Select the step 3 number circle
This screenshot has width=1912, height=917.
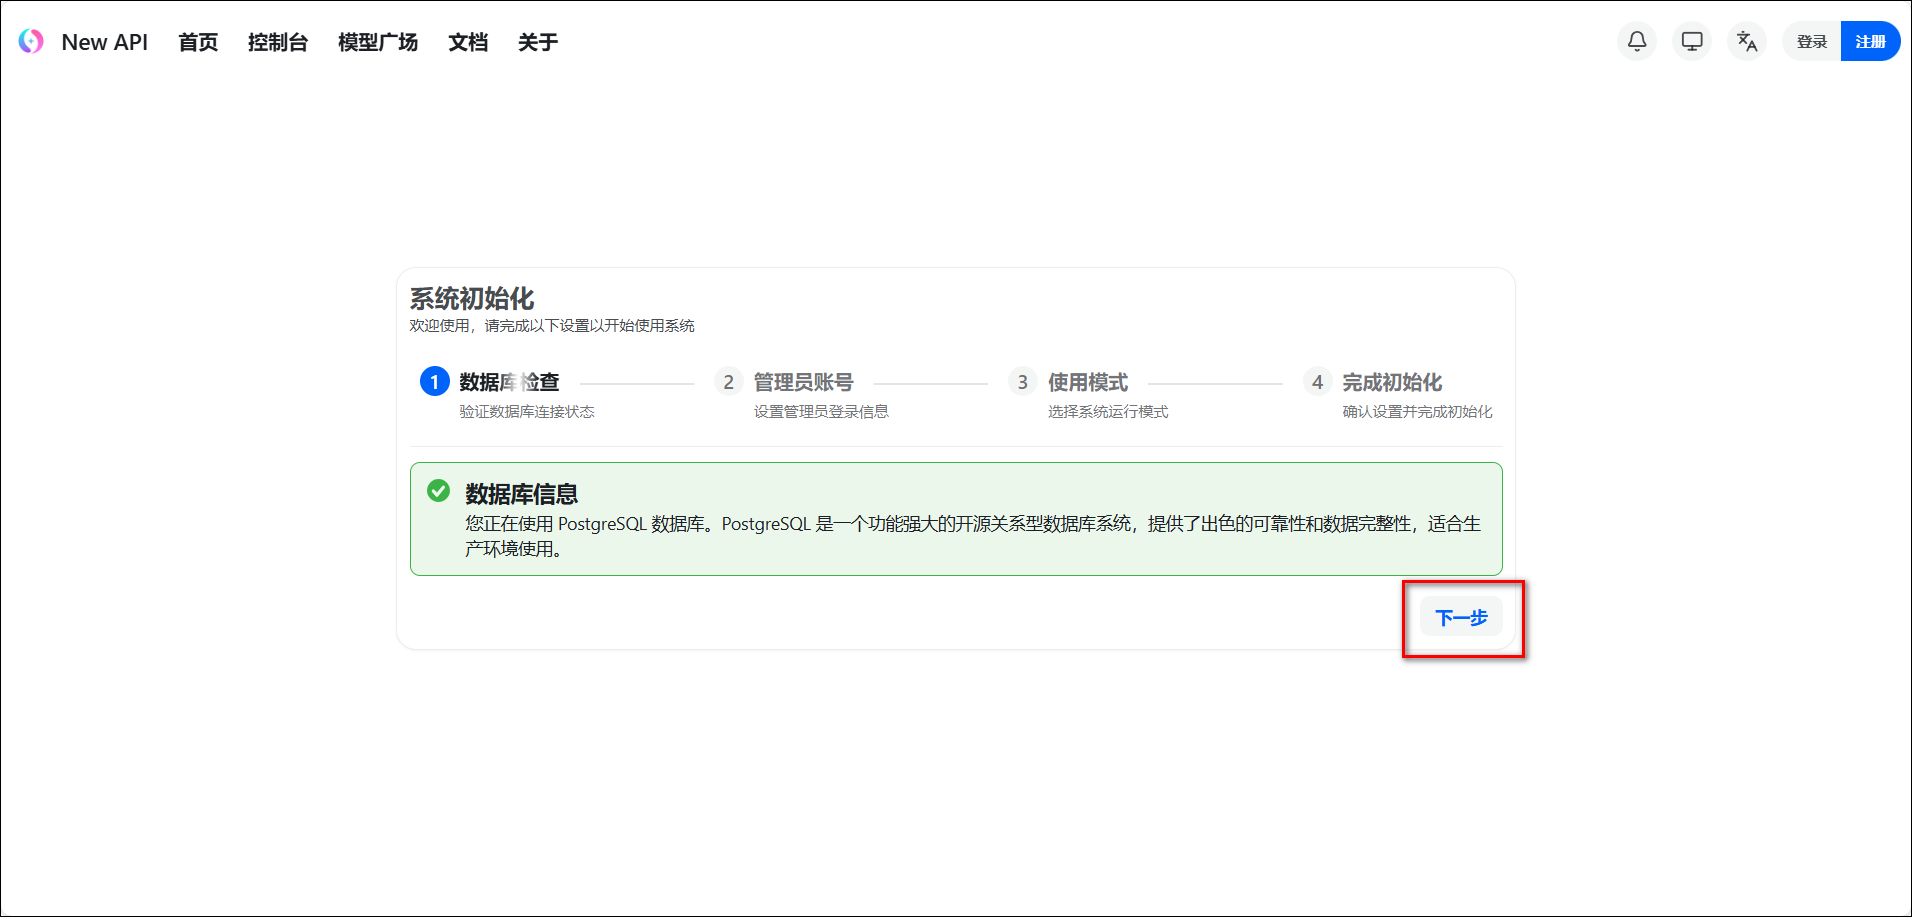point(1022,382)
